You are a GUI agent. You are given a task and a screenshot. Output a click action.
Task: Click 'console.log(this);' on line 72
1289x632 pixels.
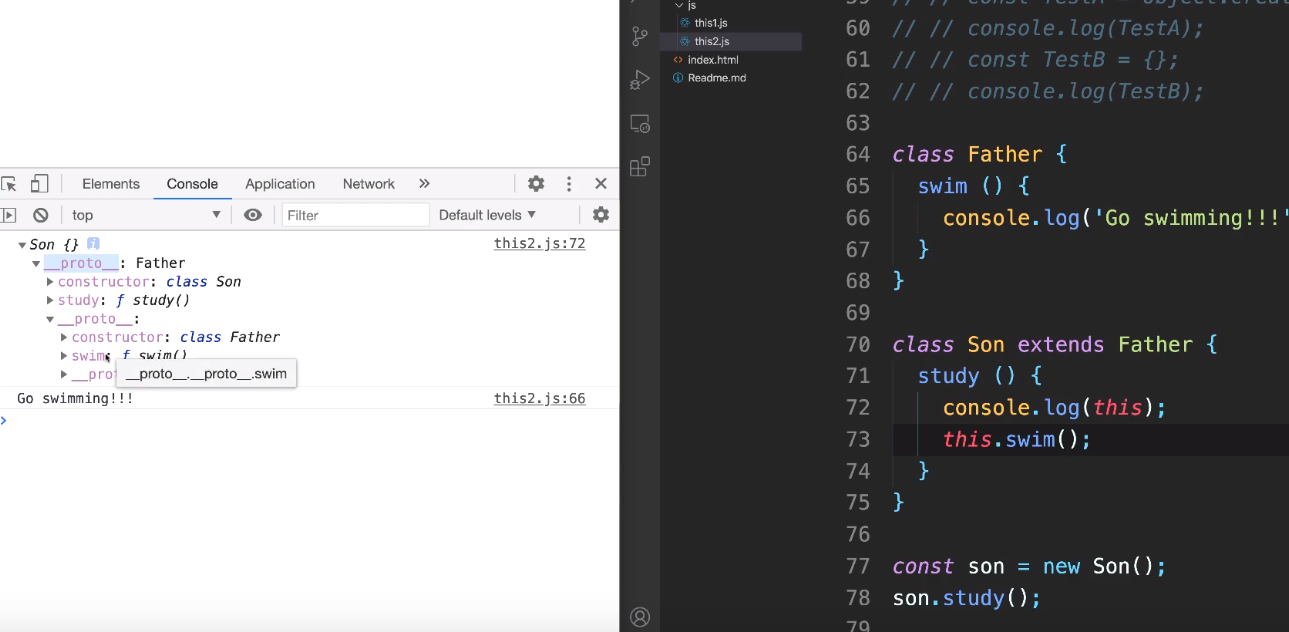click(1054, 408)
